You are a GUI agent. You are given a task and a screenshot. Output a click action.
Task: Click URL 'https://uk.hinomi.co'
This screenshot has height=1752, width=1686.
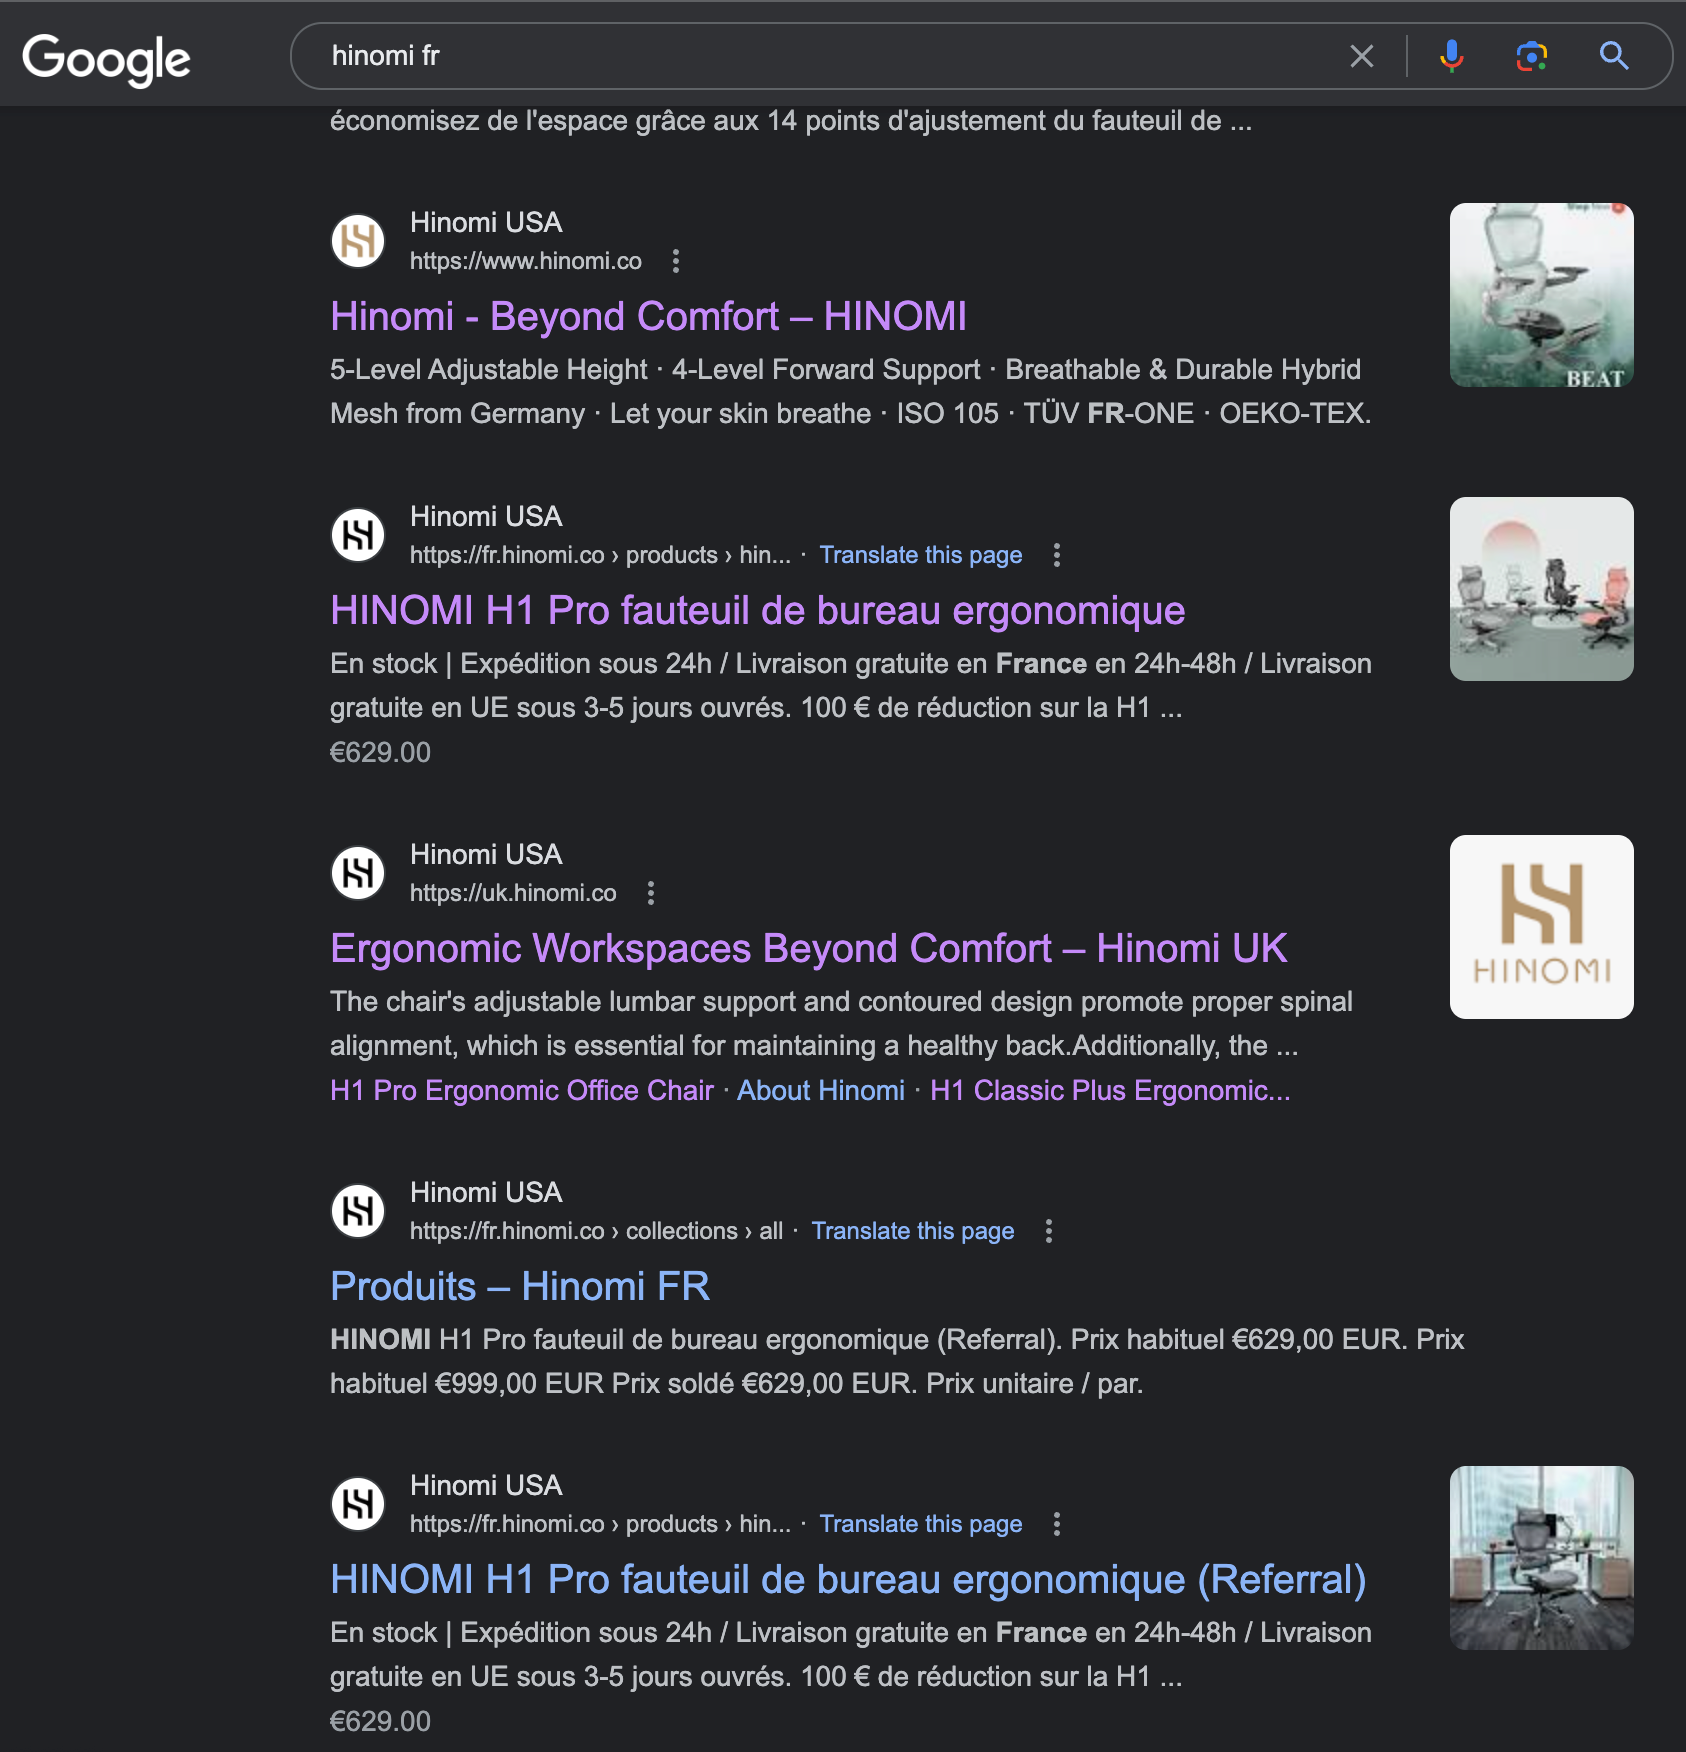pyautogui.click(x=513, y=893)
